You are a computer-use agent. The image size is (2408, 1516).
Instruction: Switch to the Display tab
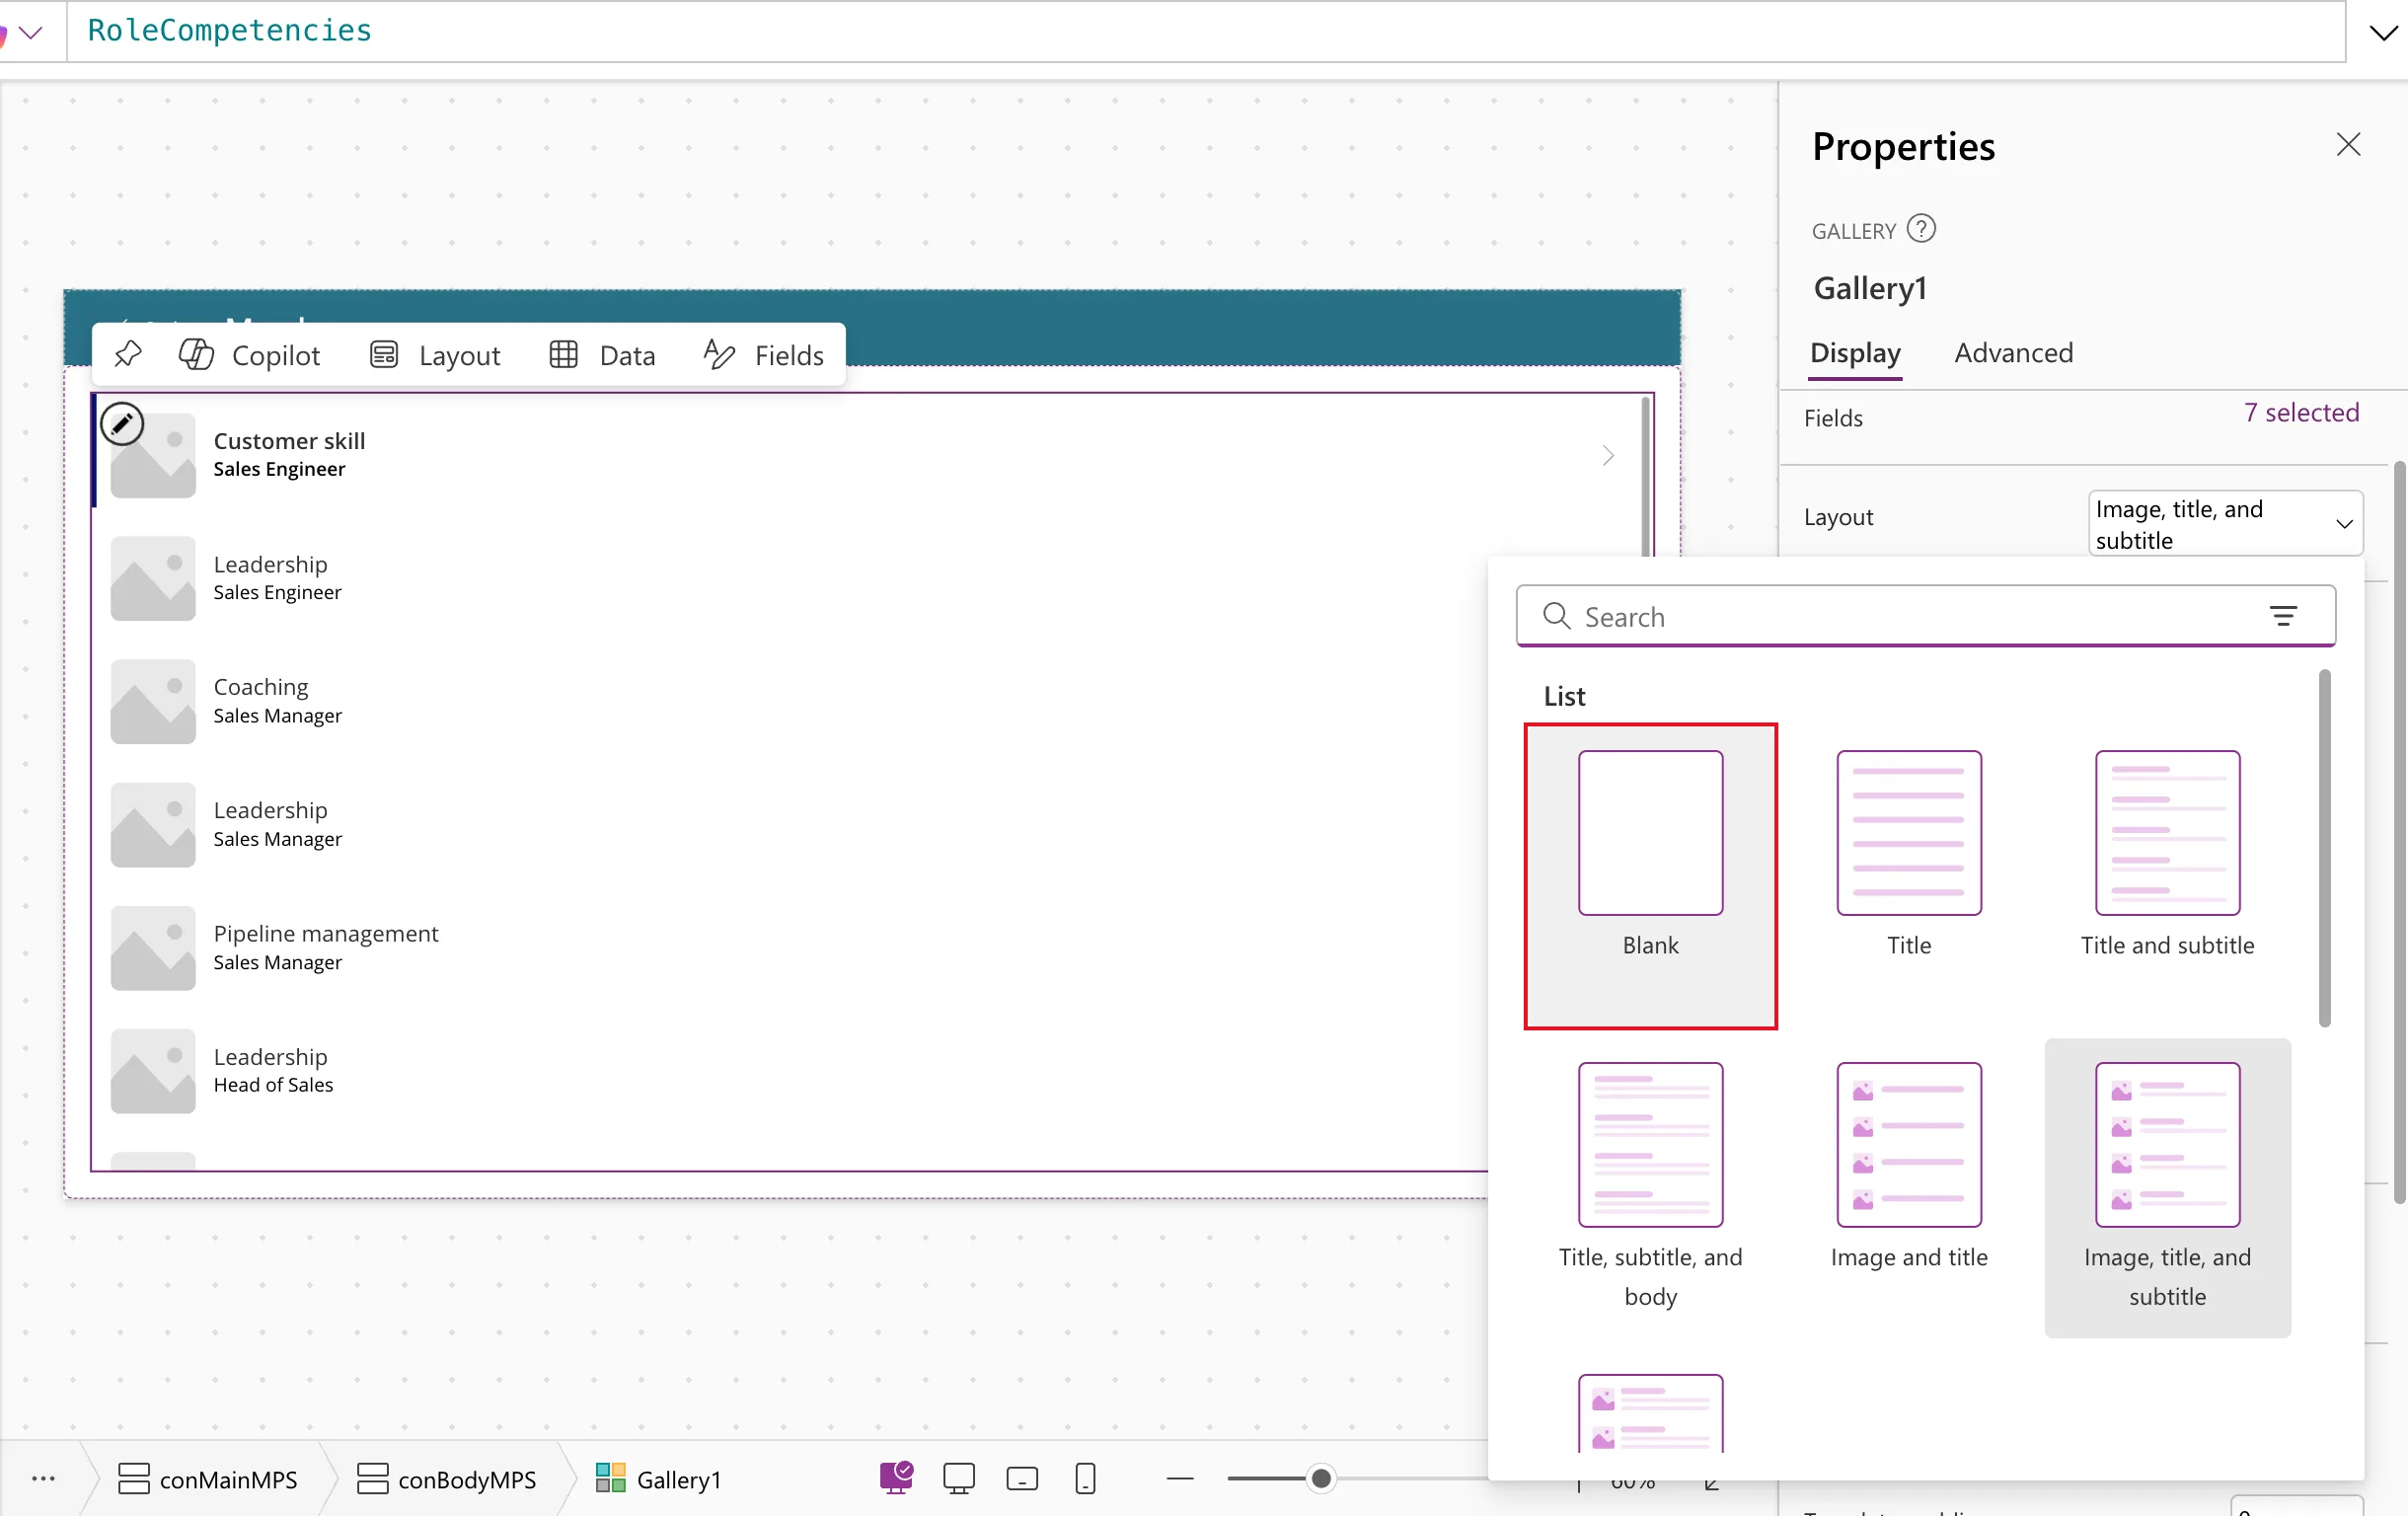point(1855,353)
